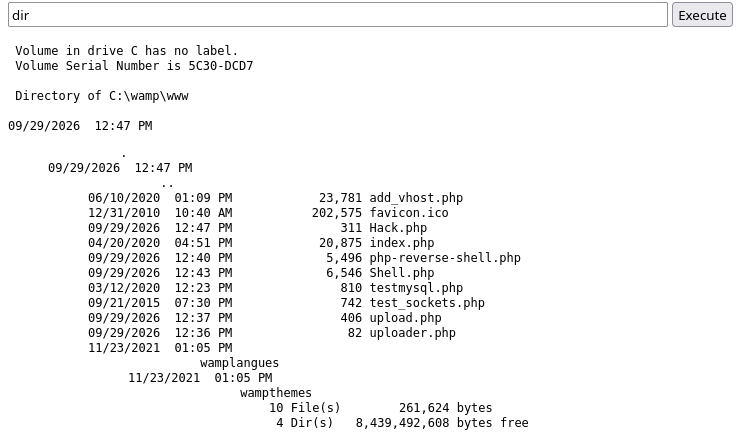The image size is (752, 443).
Task: Click total size 261,624 bytes
Action: click(446, 408)
